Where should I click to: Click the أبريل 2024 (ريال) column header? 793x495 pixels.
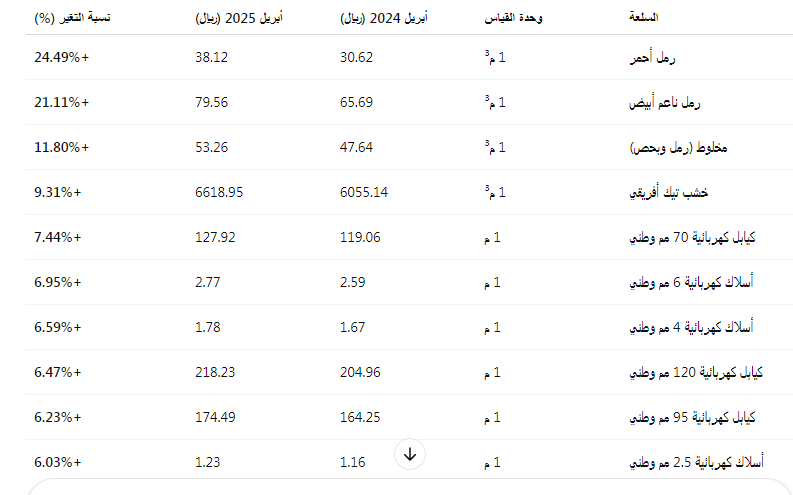[383, 18]
